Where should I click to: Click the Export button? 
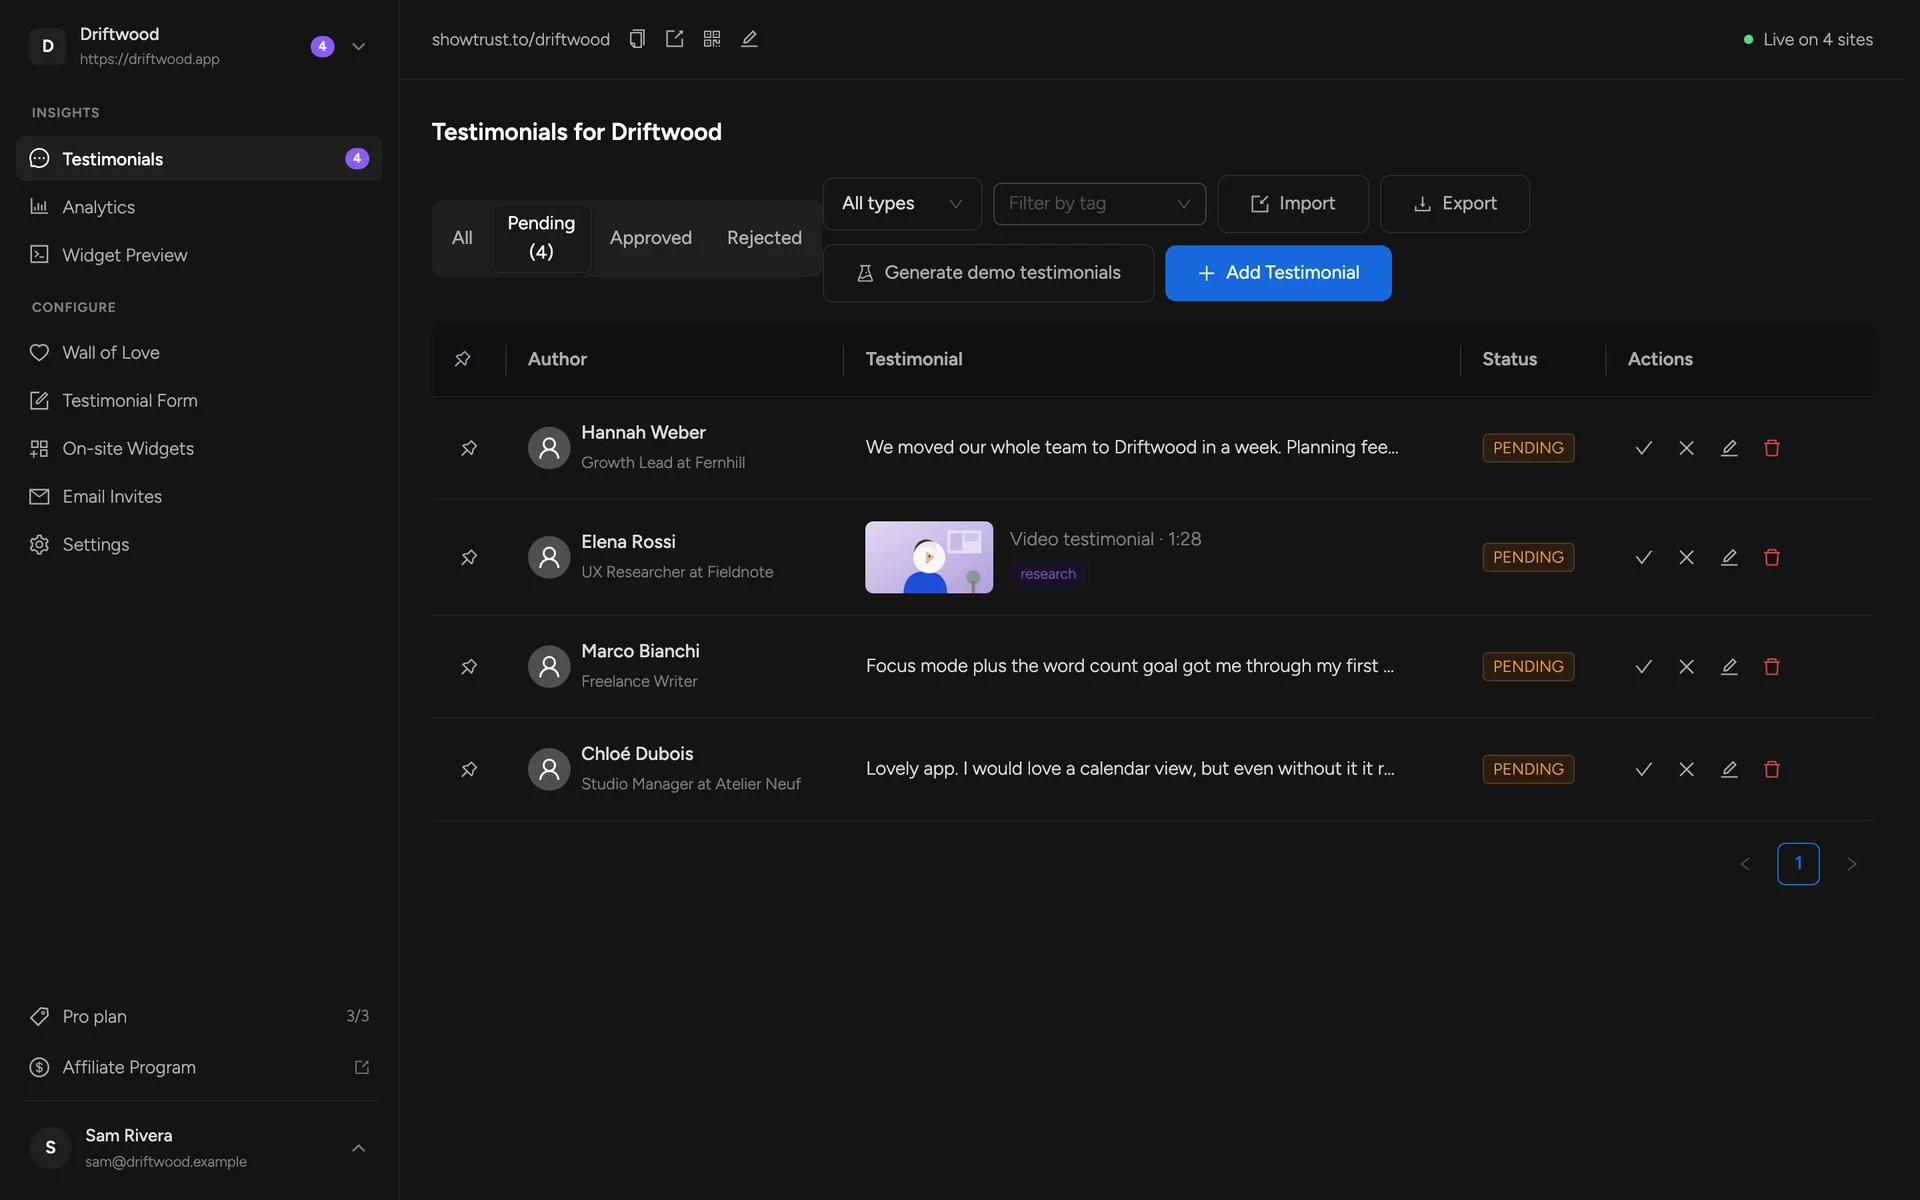pos(1454,204)
